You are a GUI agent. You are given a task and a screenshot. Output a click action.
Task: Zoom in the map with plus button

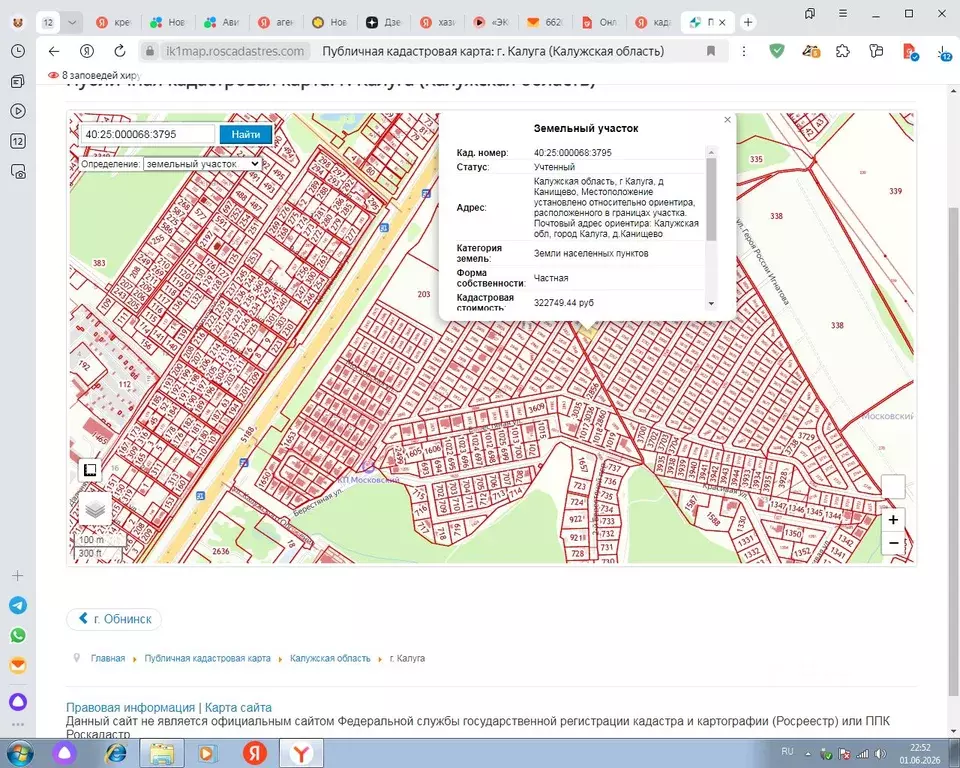click(x=893, y=520)
